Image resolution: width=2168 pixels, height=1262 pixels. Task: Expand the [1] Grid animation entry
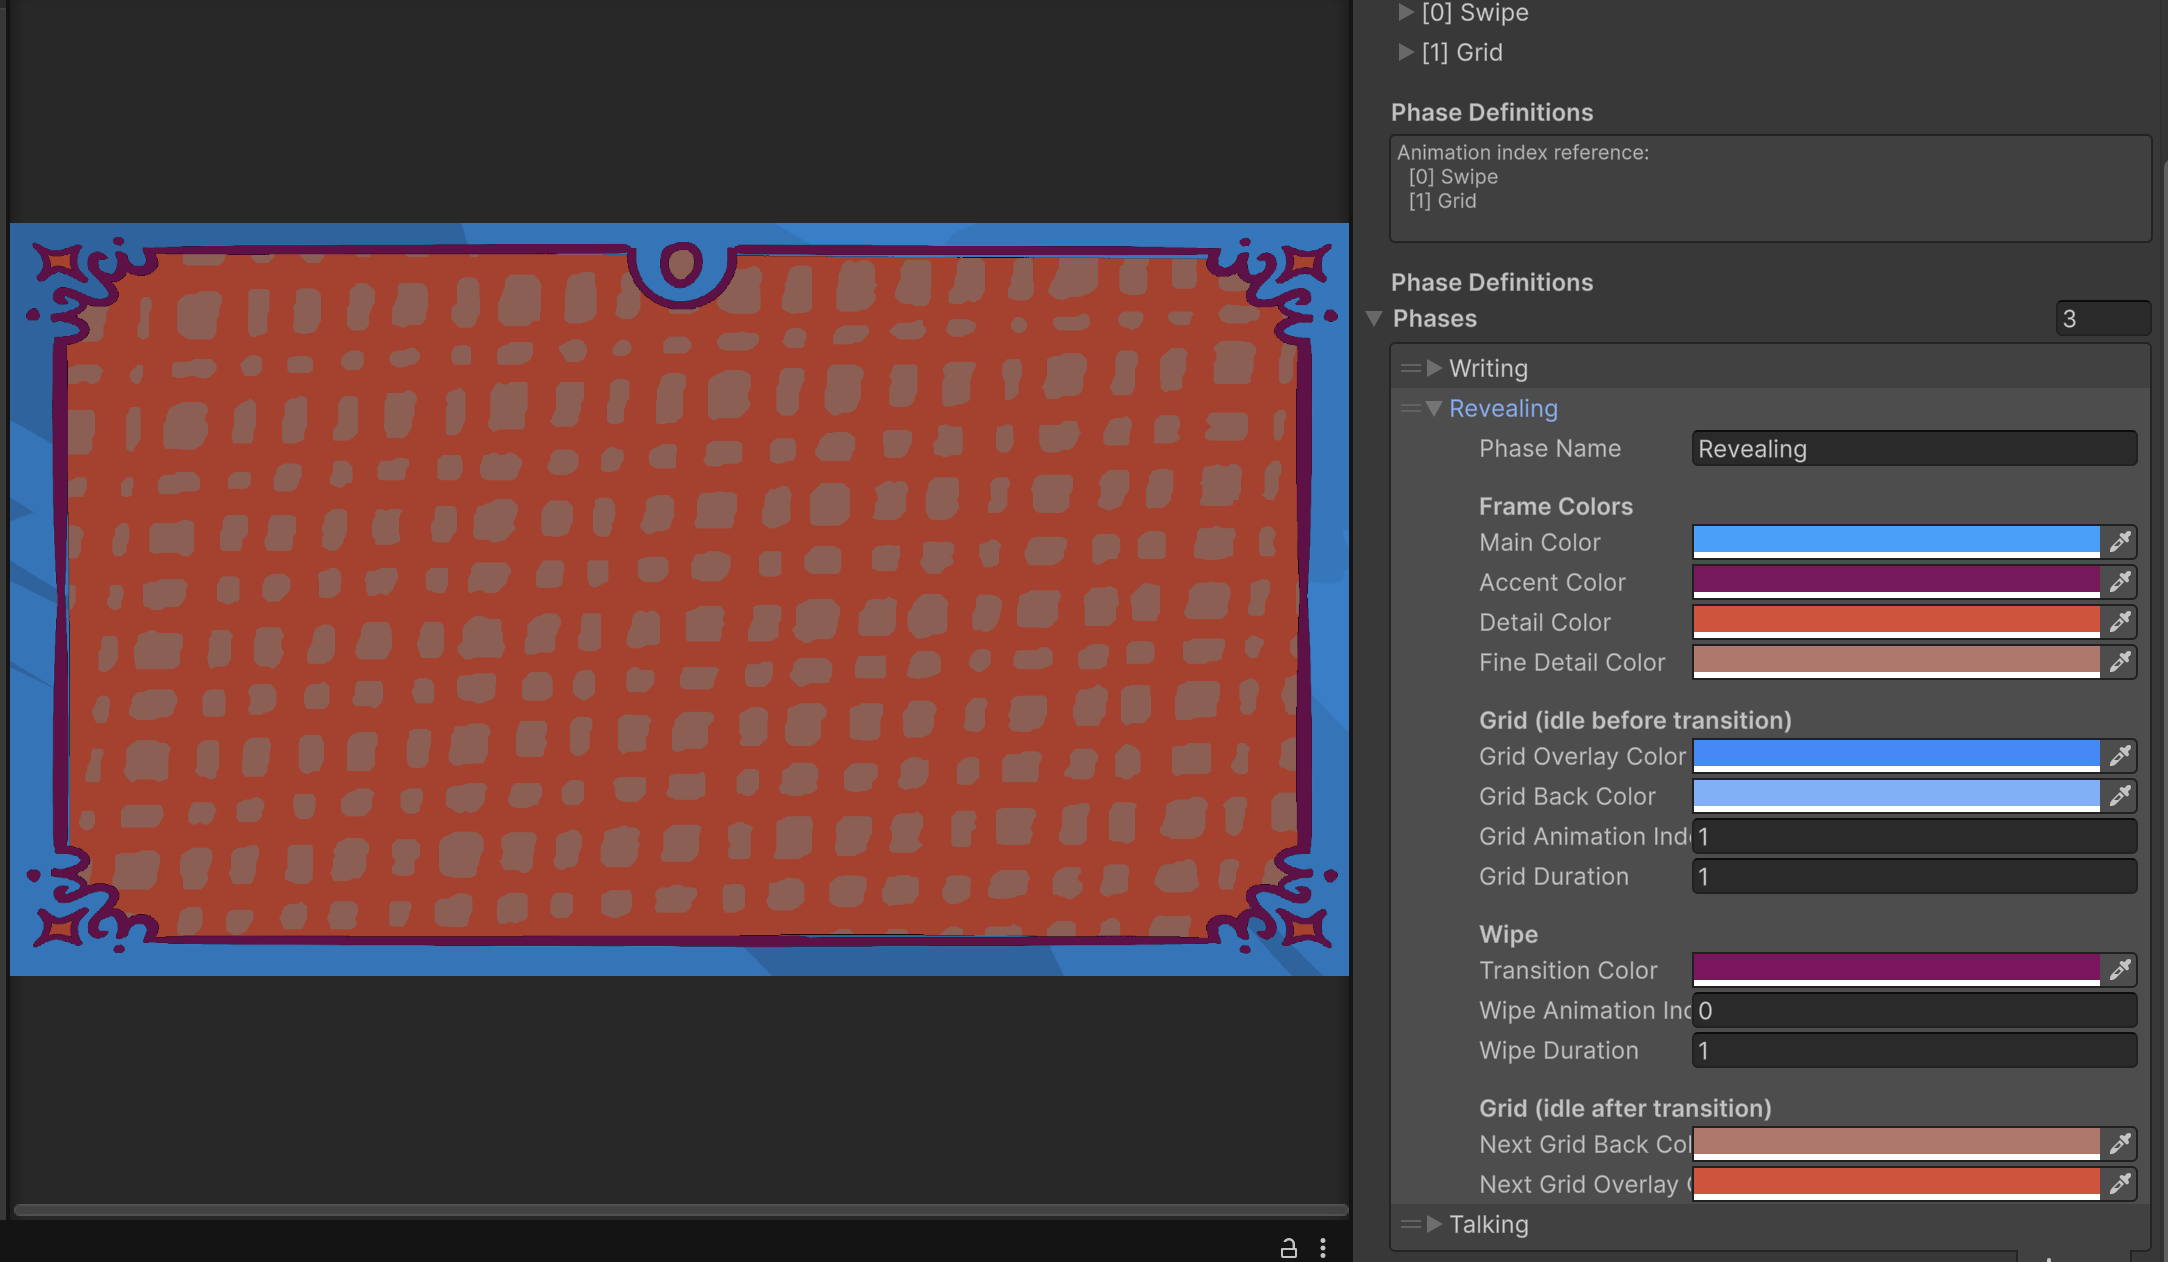(1406, 52)
